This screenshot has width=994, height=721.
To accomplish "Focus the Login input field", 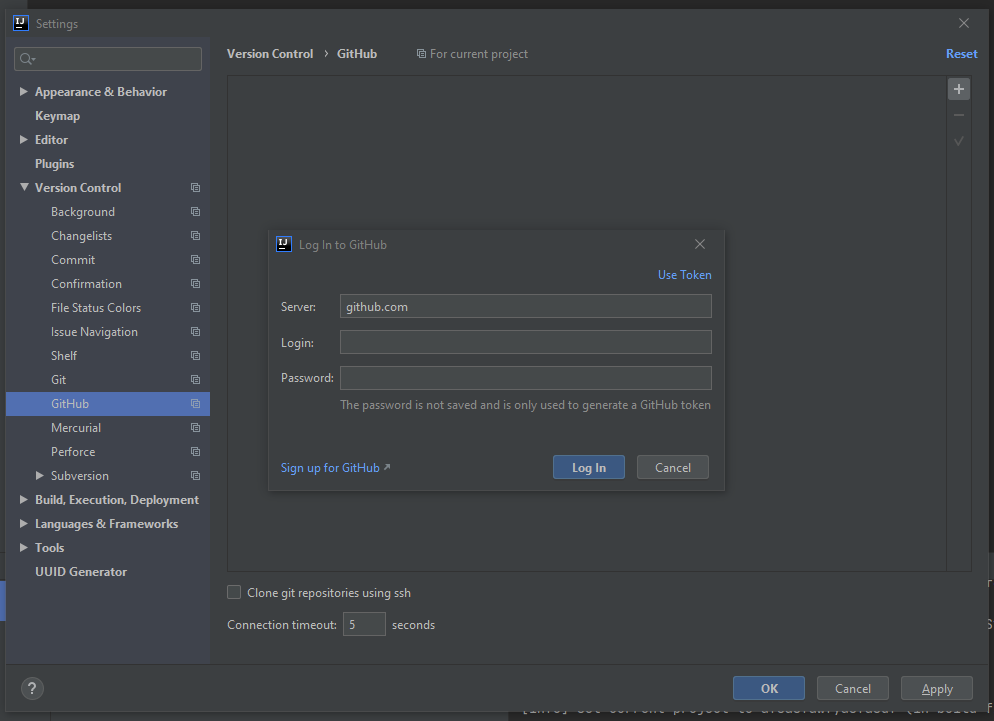I will point(526,342).
